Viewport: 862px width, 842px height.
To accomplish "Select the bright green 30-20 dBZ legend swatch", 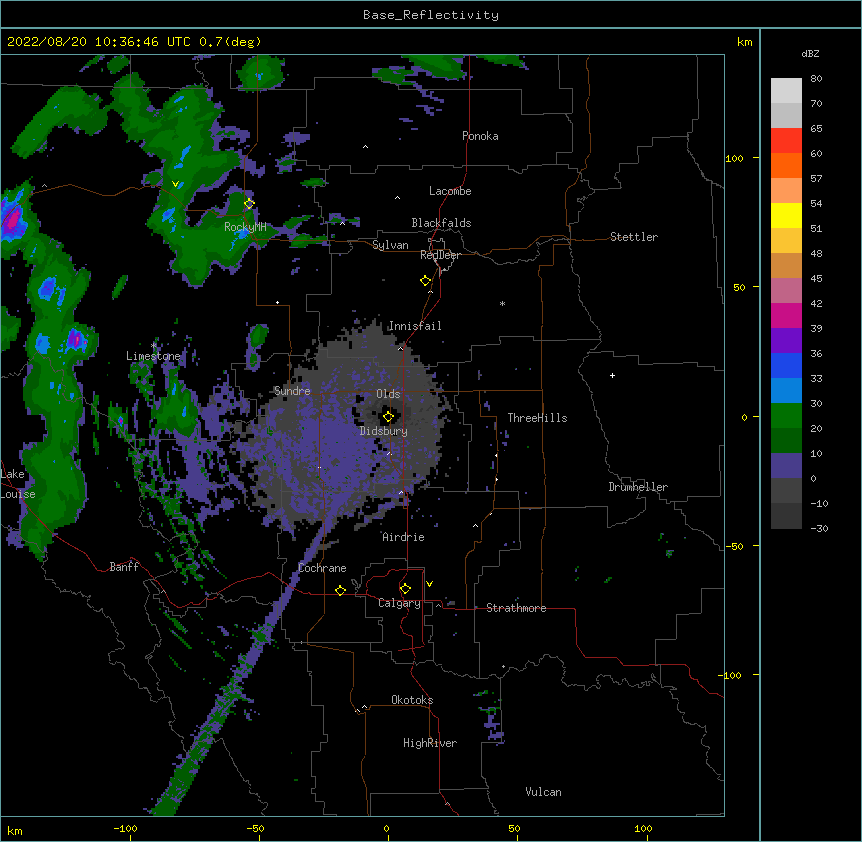I will [x=786, y=416].
